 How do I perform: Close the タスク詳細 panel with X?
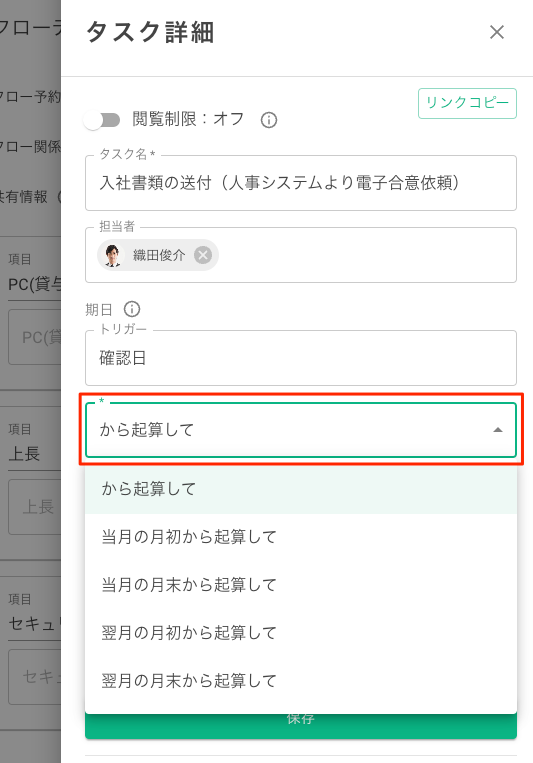pyautogui.click(x=496, y=32)
